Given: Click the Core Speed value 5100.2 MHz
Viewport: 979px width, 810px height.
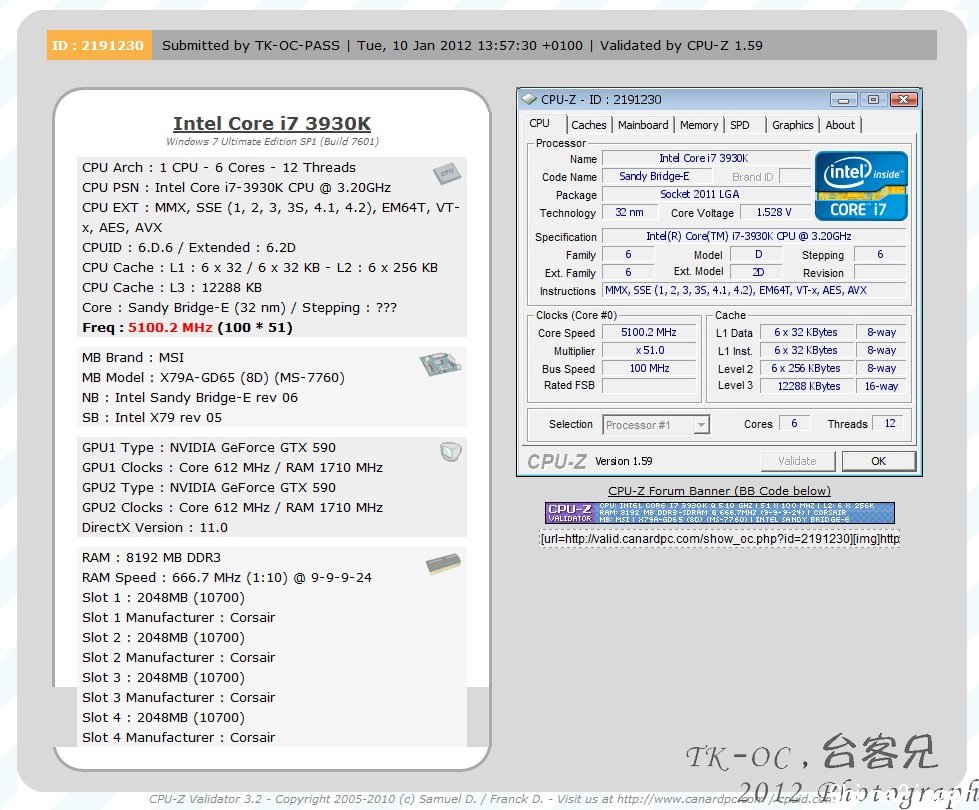Looking at the screenshot, I should (x=649, y=333).
